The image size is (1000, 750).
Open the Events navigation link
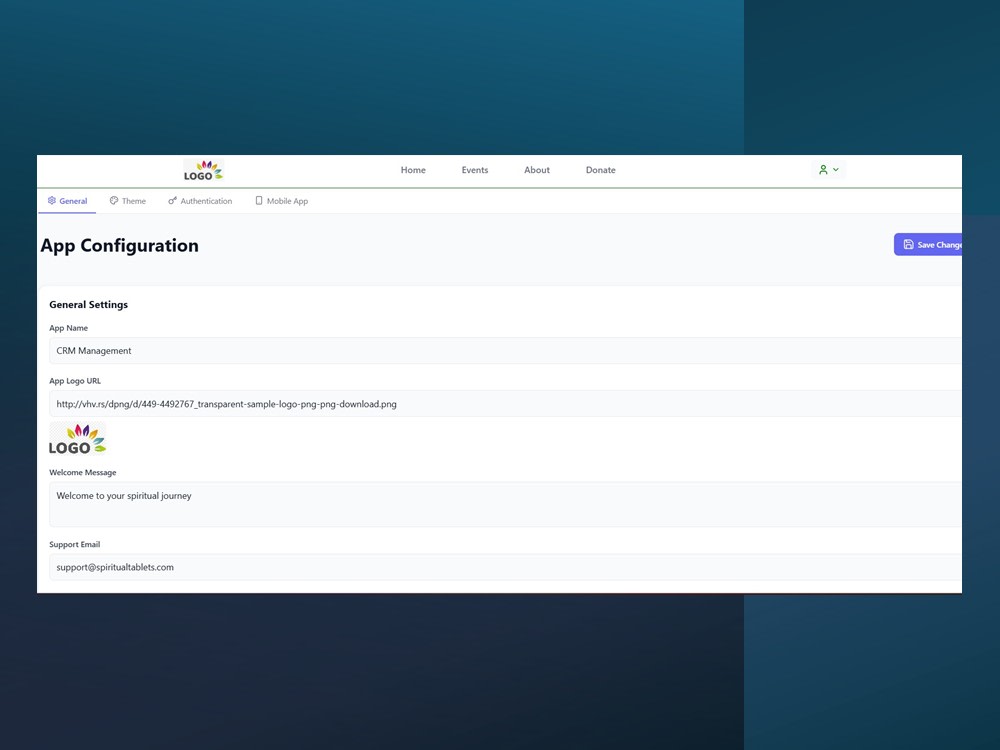pos(474,170)
